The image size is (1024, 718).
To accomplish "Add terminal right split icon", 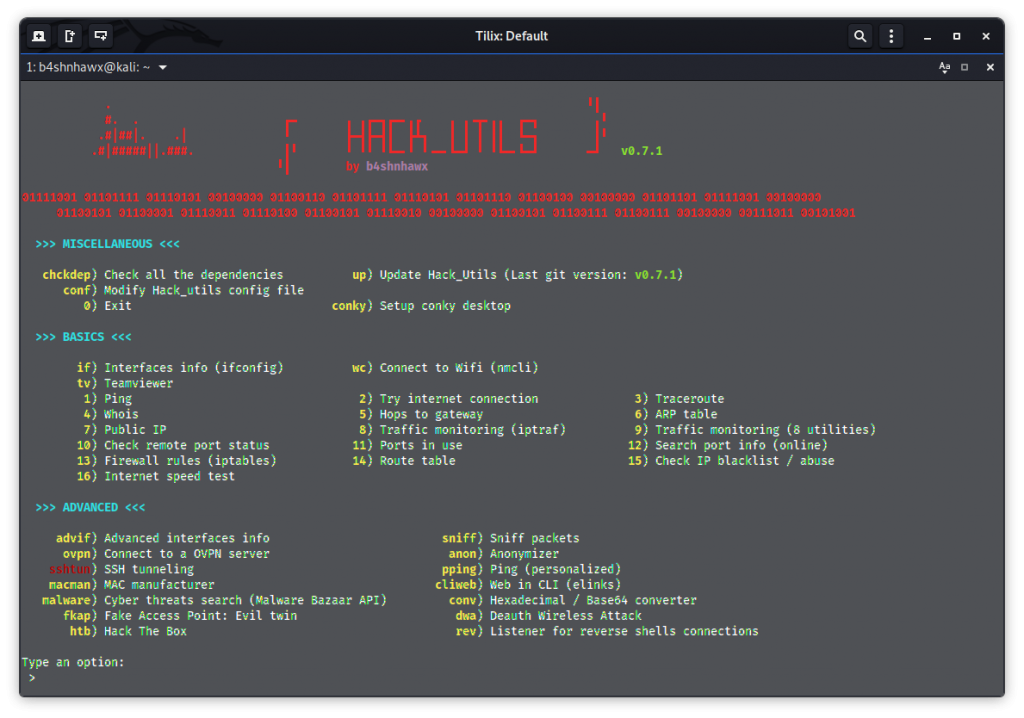I will coord(70,36).
